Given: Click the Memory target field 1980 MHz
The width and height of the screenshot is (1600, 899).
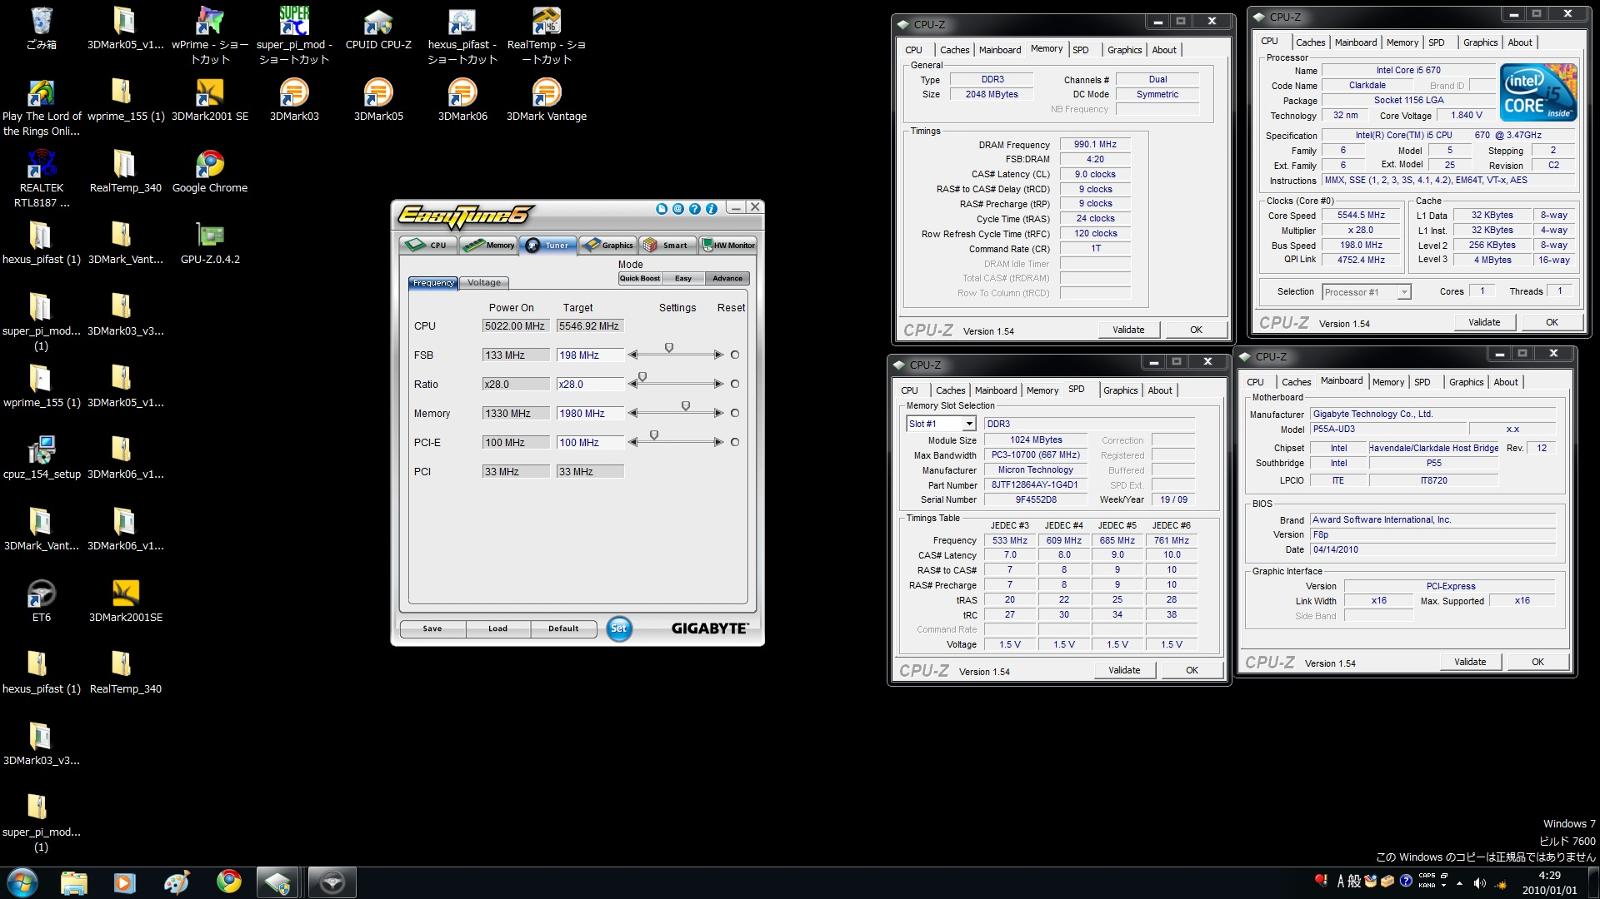Looking at the screenshot, I should tap(590, 413).
